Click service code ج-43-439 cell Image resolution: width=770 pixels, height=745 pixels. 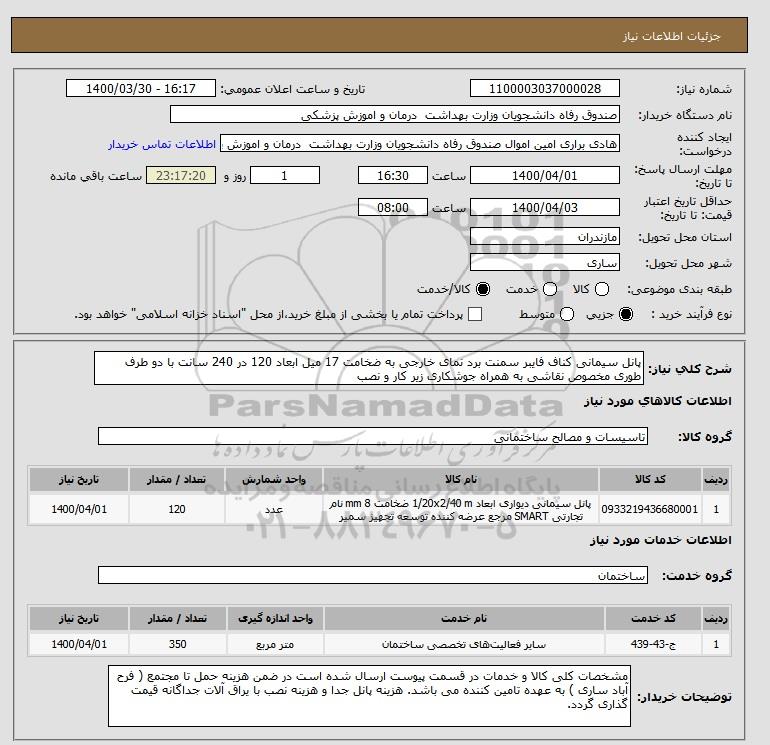[653, 644]
